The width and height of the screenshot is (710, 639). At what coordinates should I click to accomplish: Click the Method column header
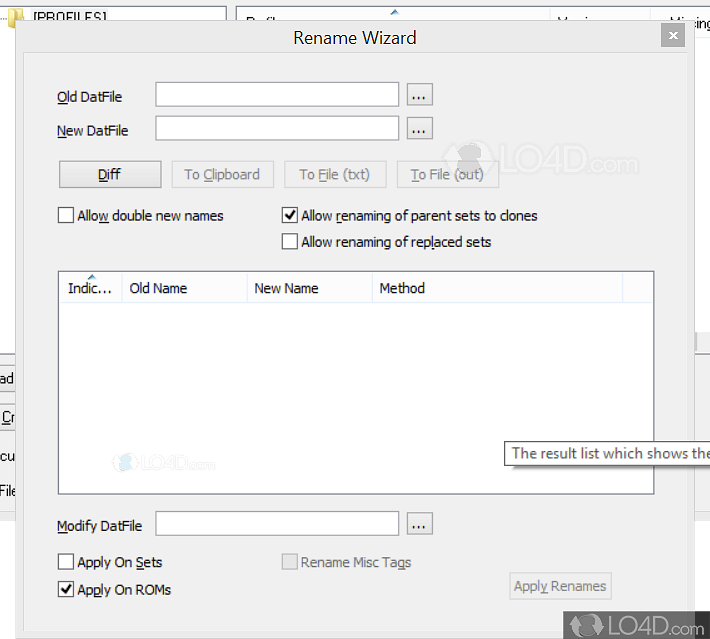[x=497, y=288]
